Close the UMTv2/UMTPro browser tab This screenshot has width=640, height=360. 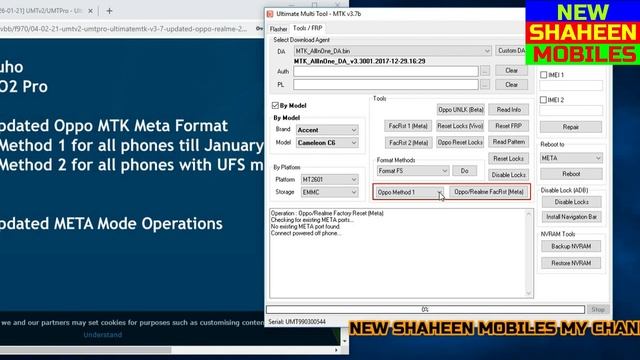[91, 11]
